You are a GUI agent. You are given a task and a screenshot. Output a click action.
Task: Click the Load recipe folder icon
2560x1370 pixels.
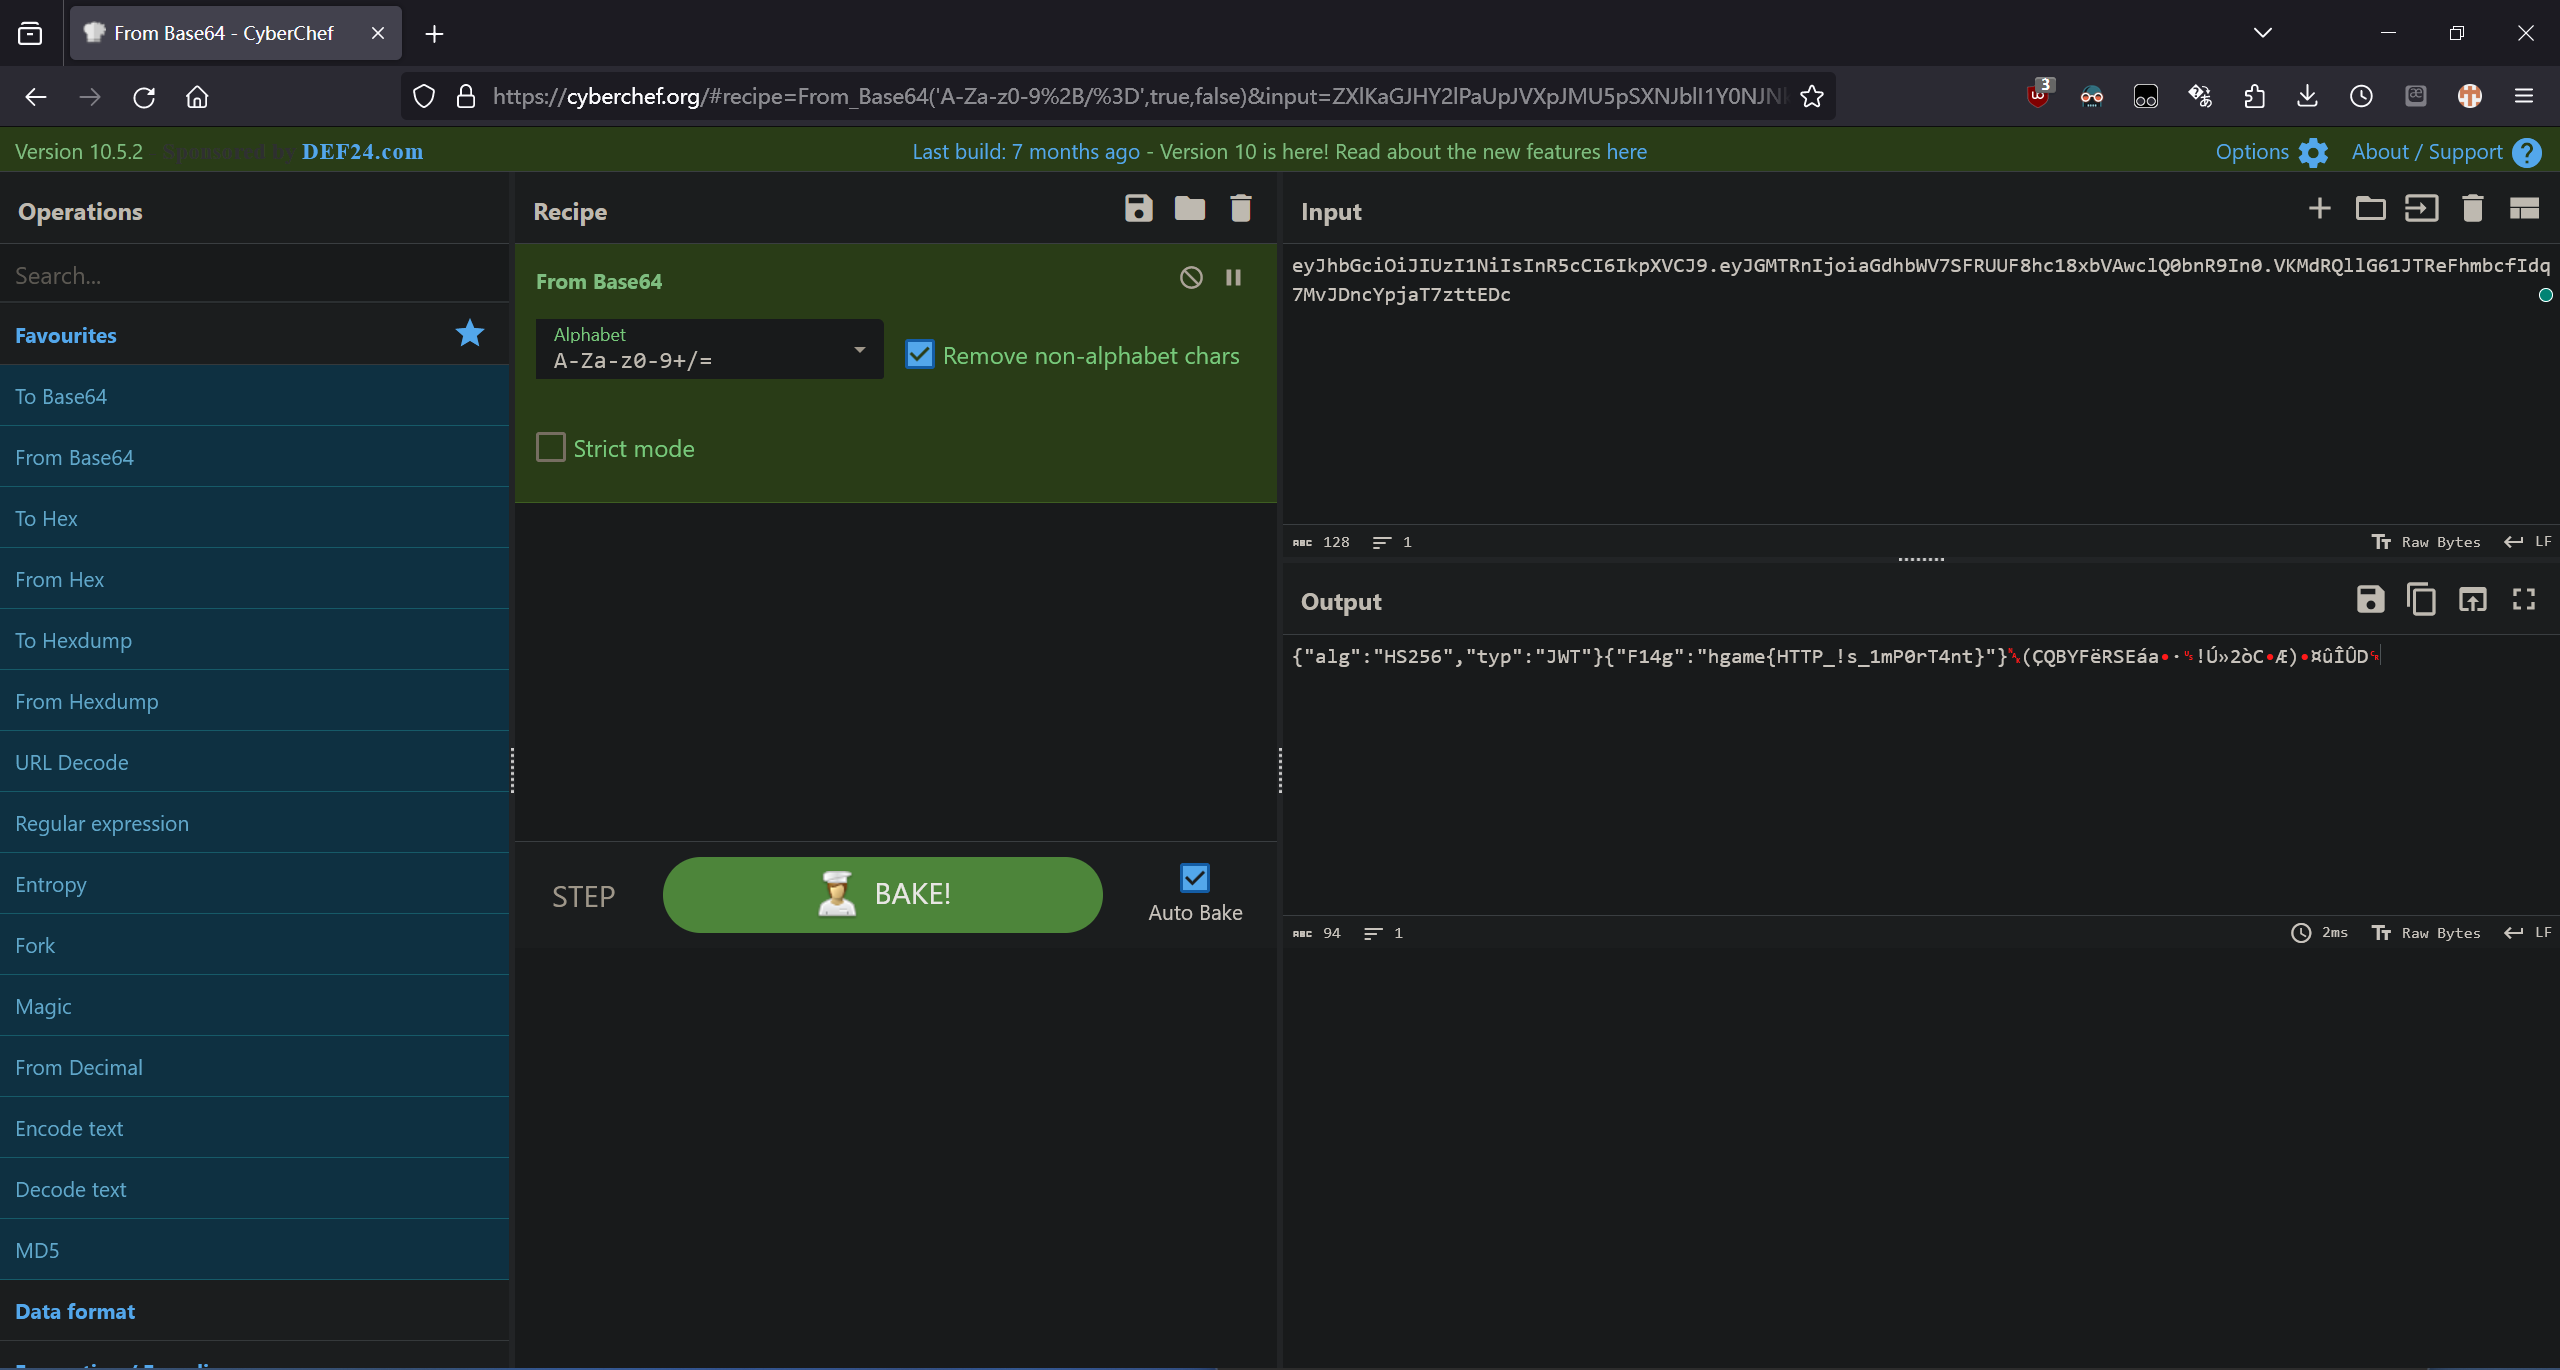(x=1189, y=209)
